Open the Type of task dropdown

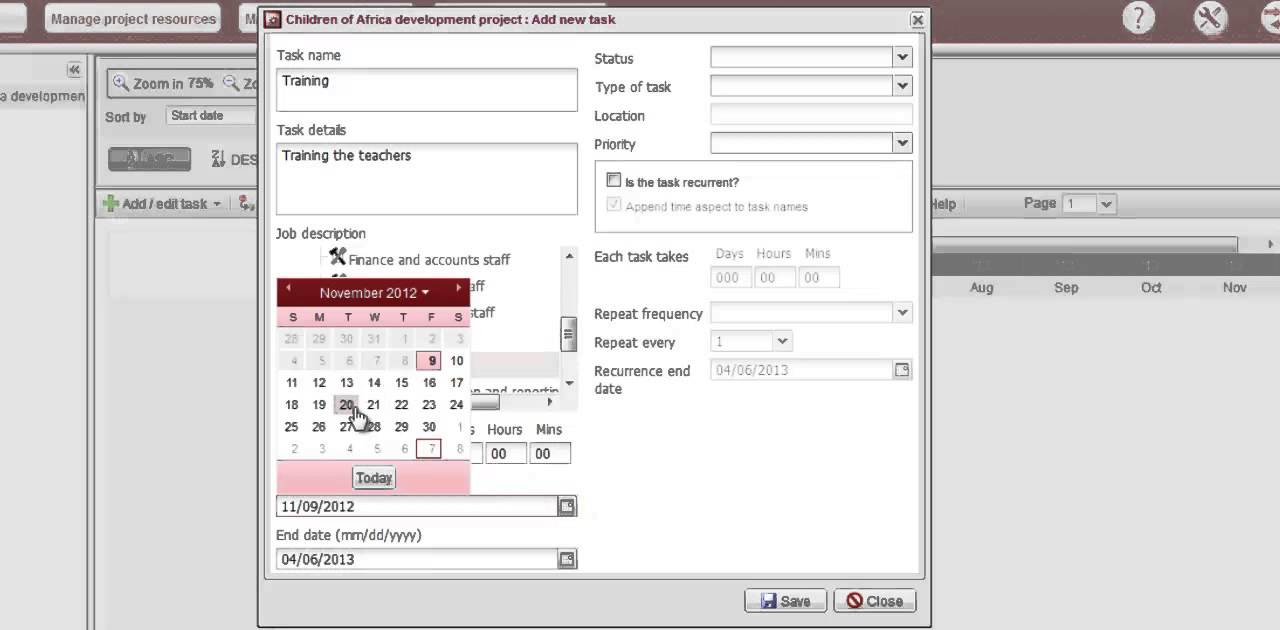(902, 86)
